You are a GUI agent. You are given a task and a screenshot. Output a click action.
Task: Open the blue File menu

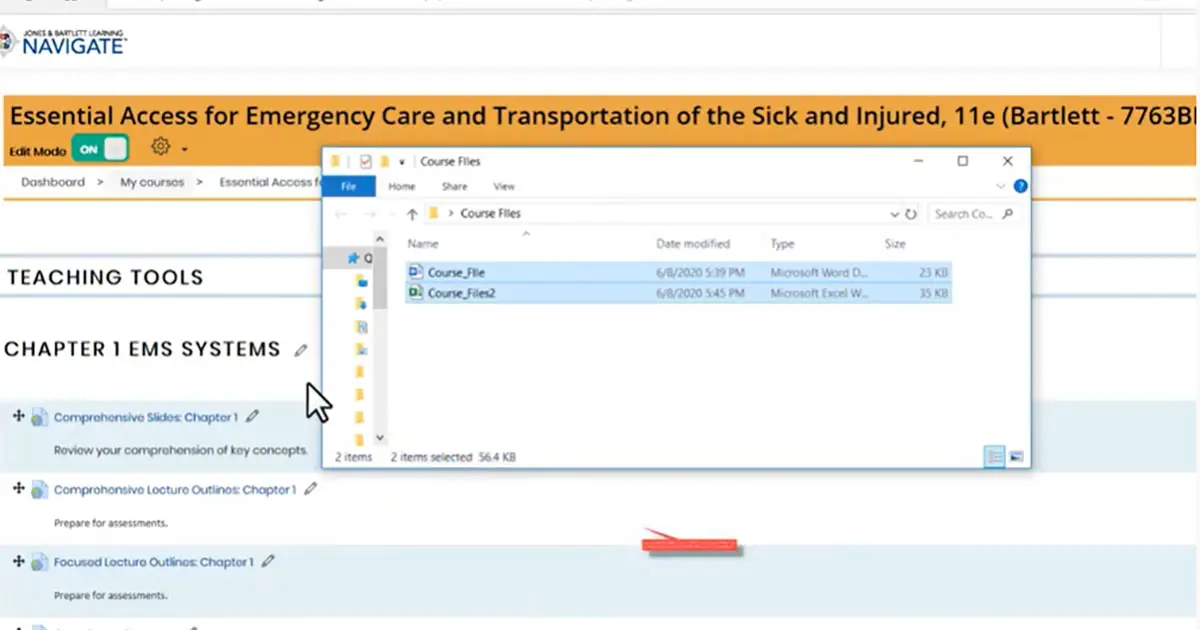coord(349,186)
